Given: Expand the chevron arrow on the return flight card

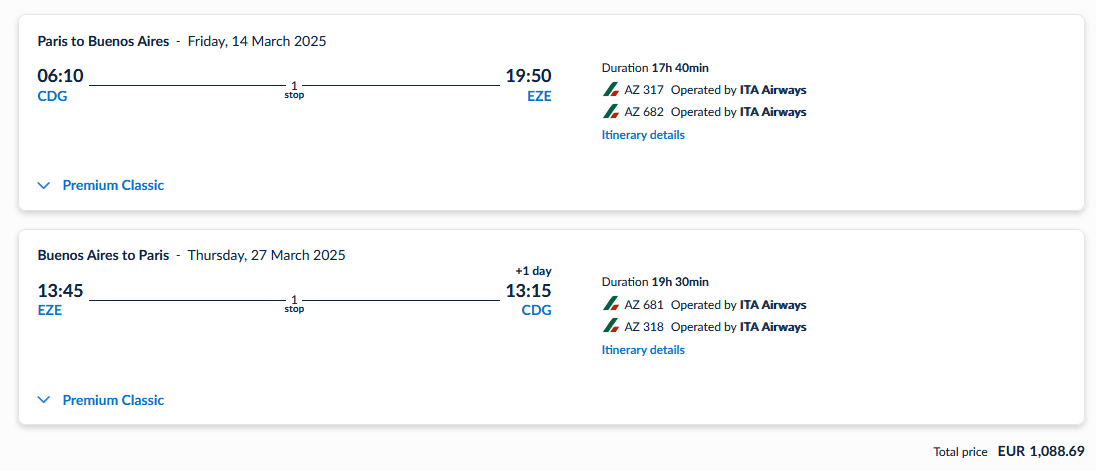Looking at the screenshot, I should click(43, 400).
